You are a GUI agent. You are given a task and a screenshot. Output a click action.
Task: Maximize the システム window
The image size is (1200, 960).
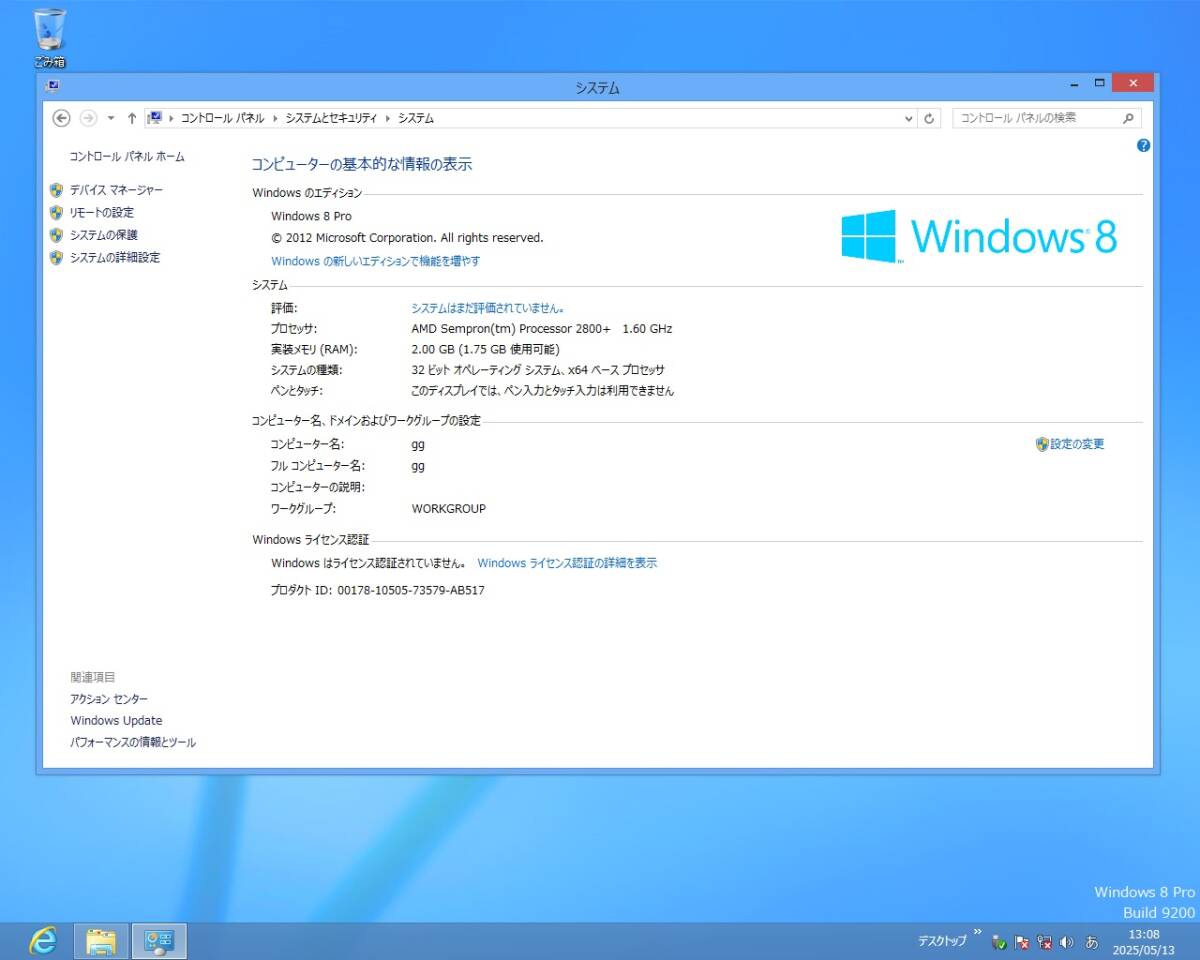tap(1099, 84)
